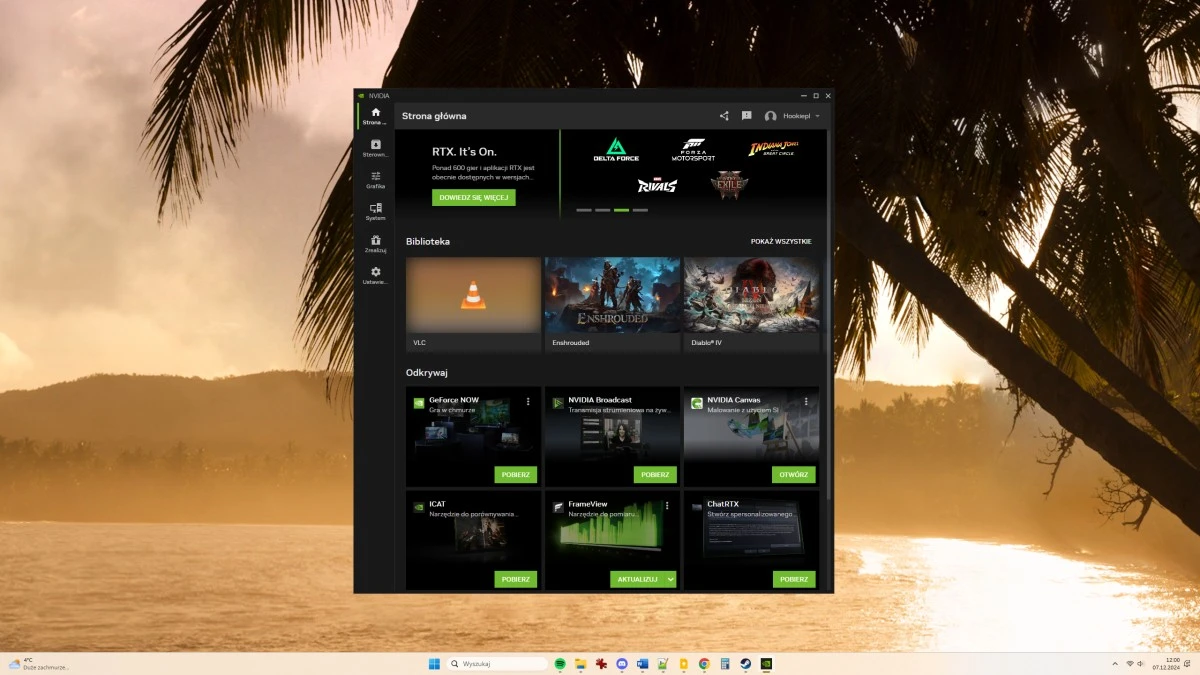Click the feedback icon in the header
Screen dimensions: 1200x675
746,116
